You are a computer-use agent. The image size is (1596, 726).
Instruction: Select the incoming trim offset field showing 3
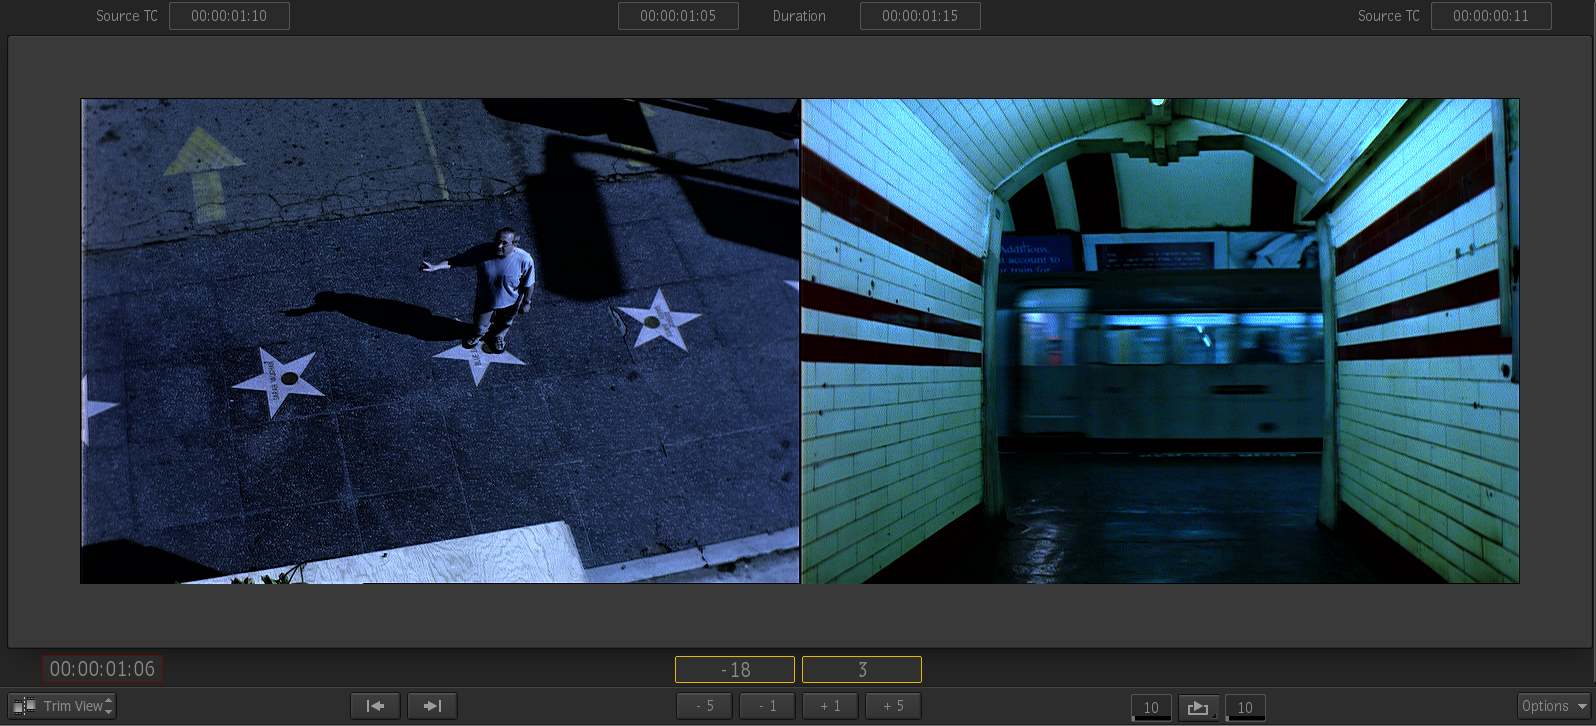pos(862,670)
